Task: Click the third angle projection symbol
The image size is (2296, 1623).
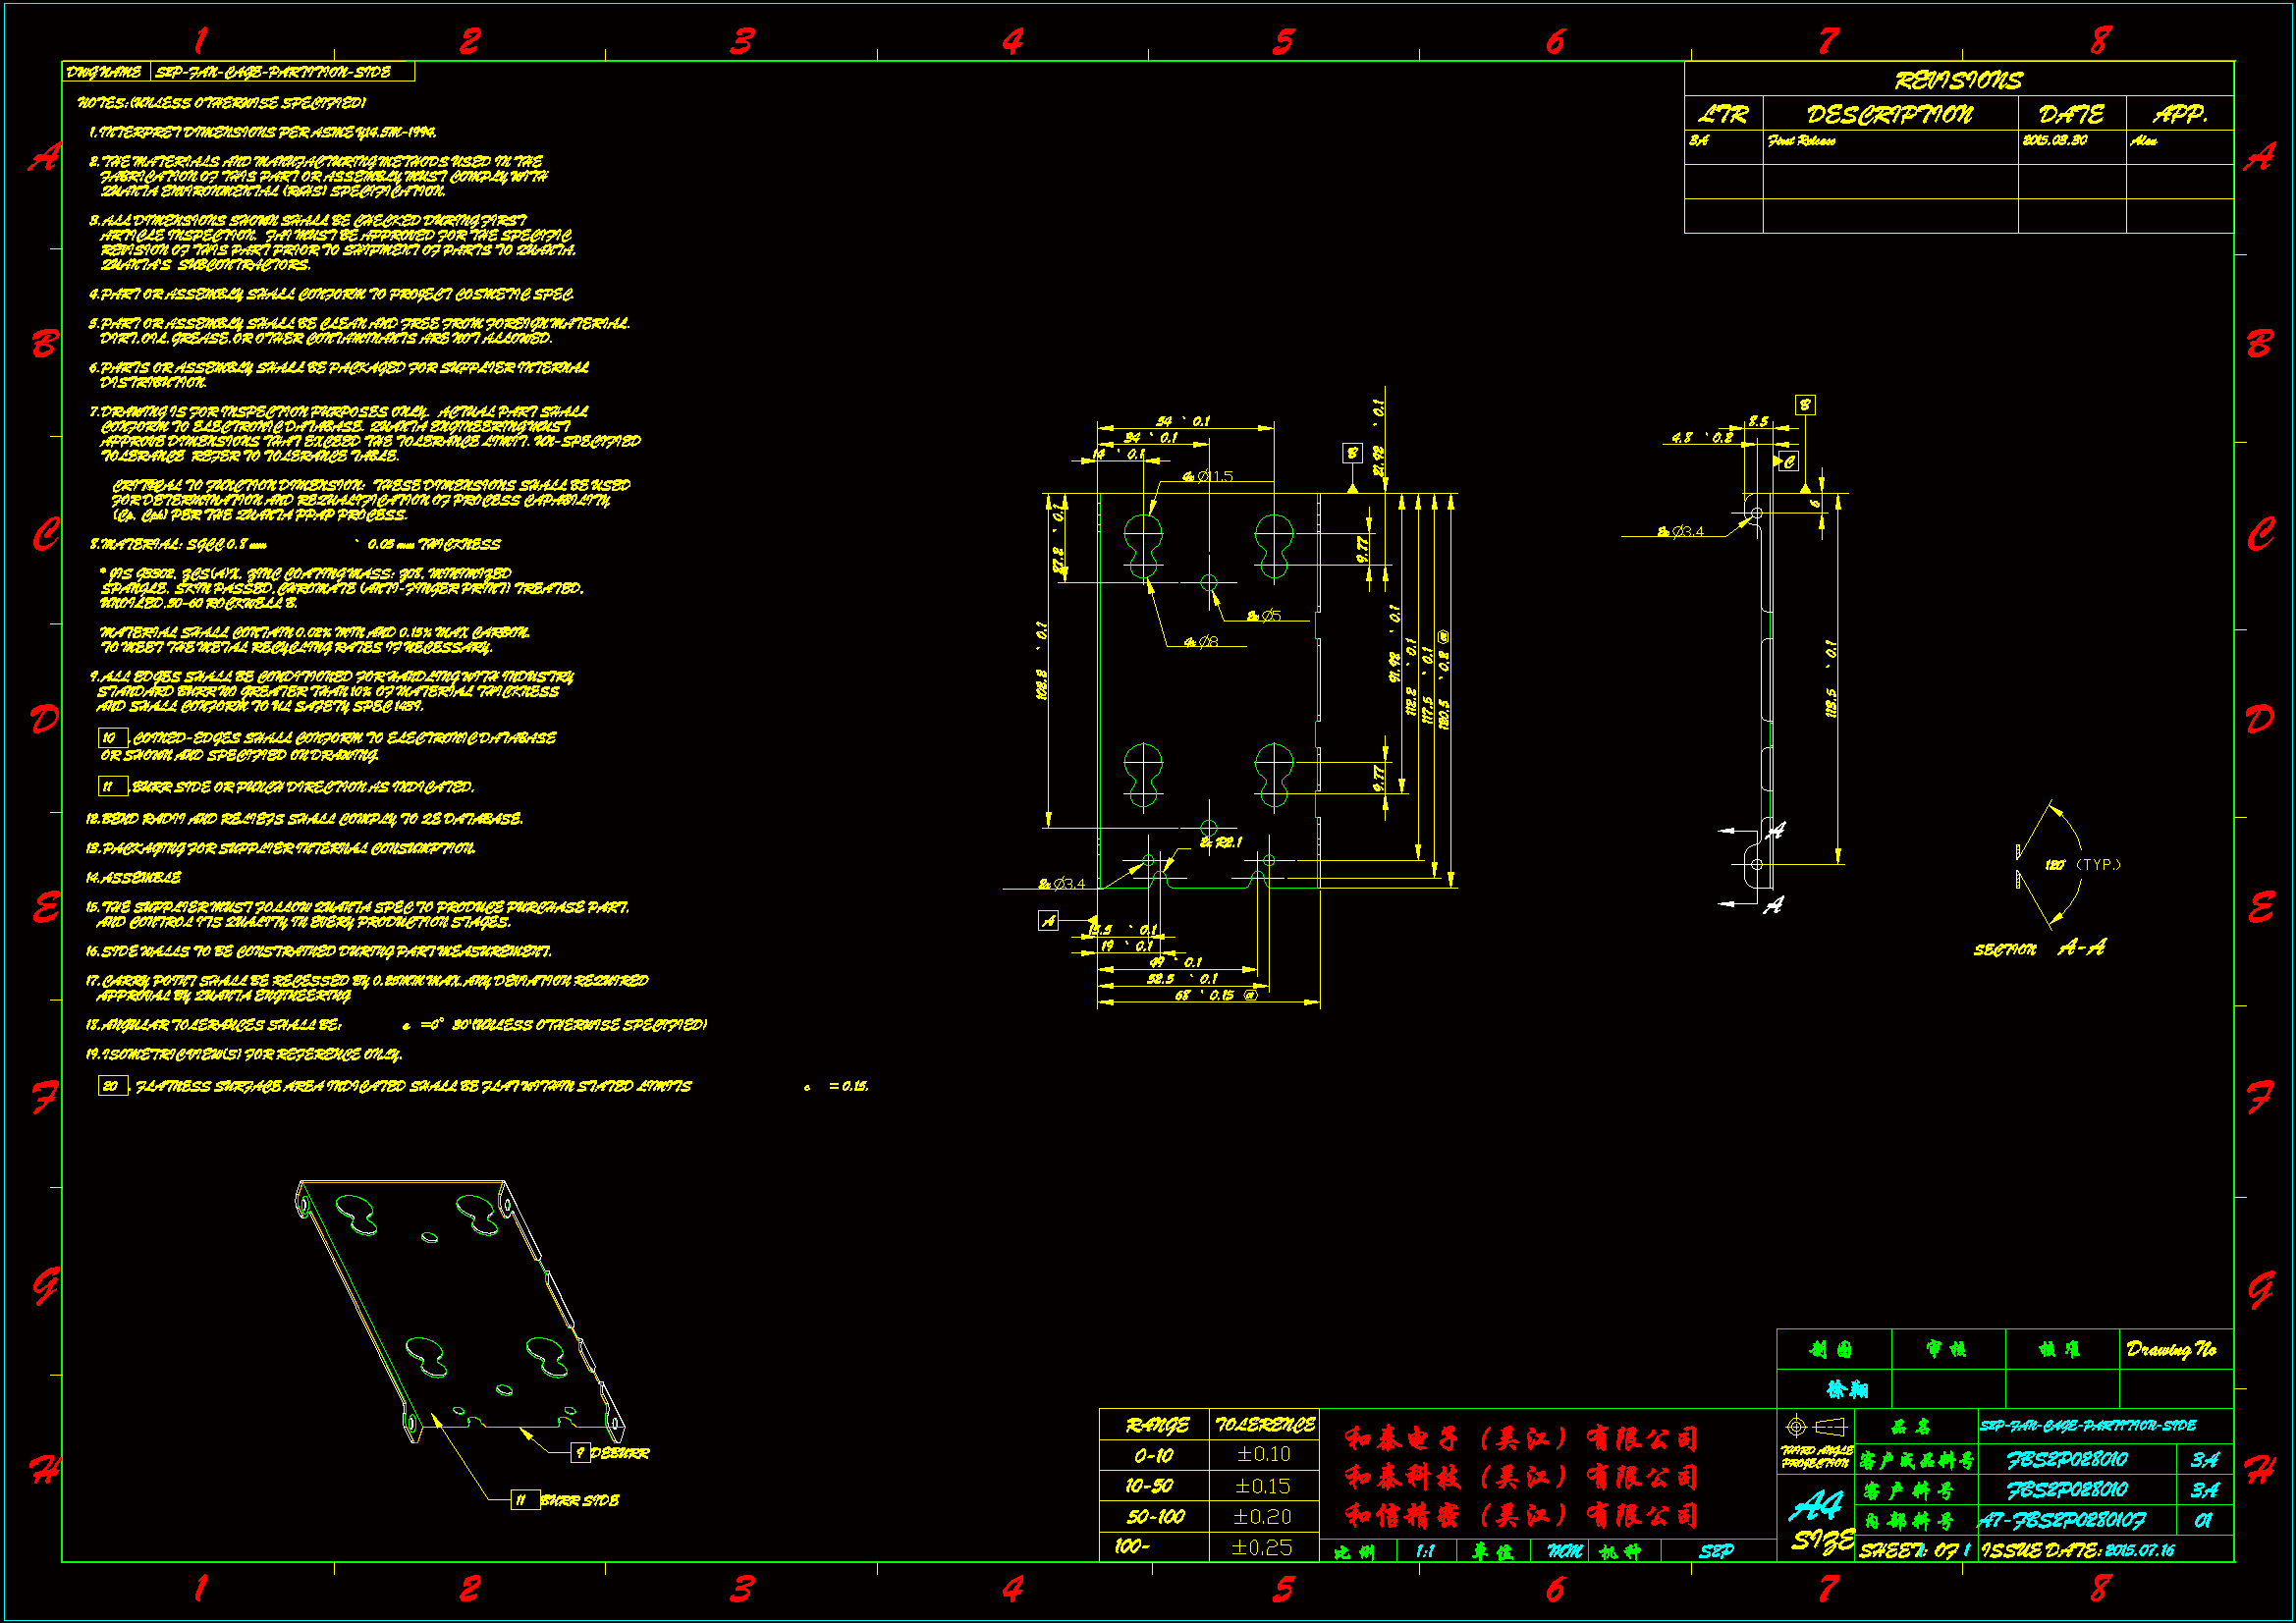Action: point(1814,1426)
